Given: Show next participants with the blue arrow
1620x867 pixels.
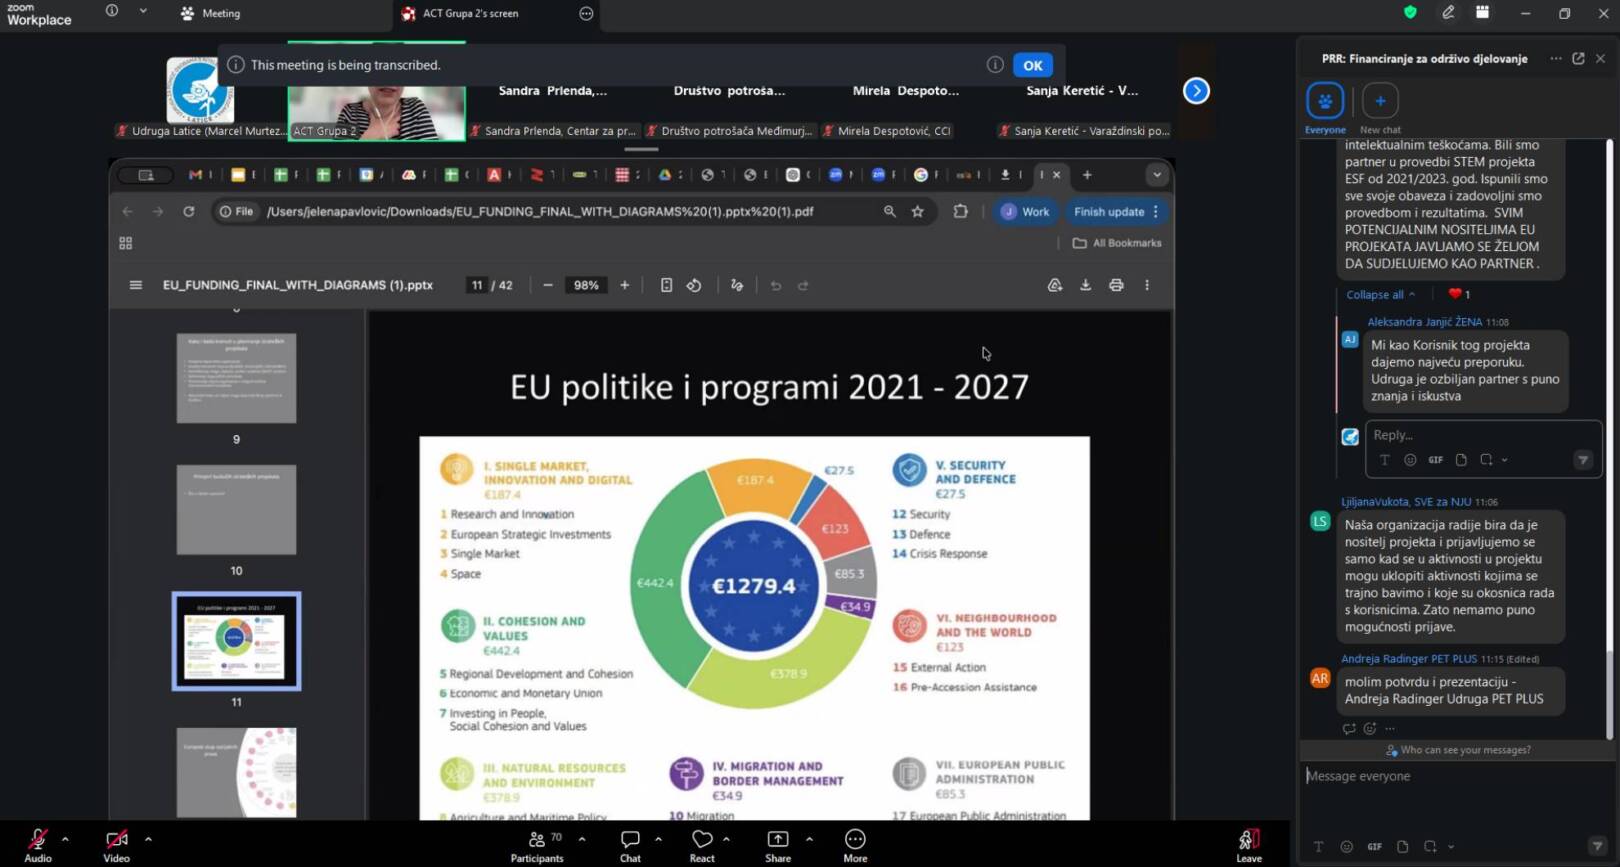Looking at the screenshot, I should pyautogui.click(x=1196, y=91).
